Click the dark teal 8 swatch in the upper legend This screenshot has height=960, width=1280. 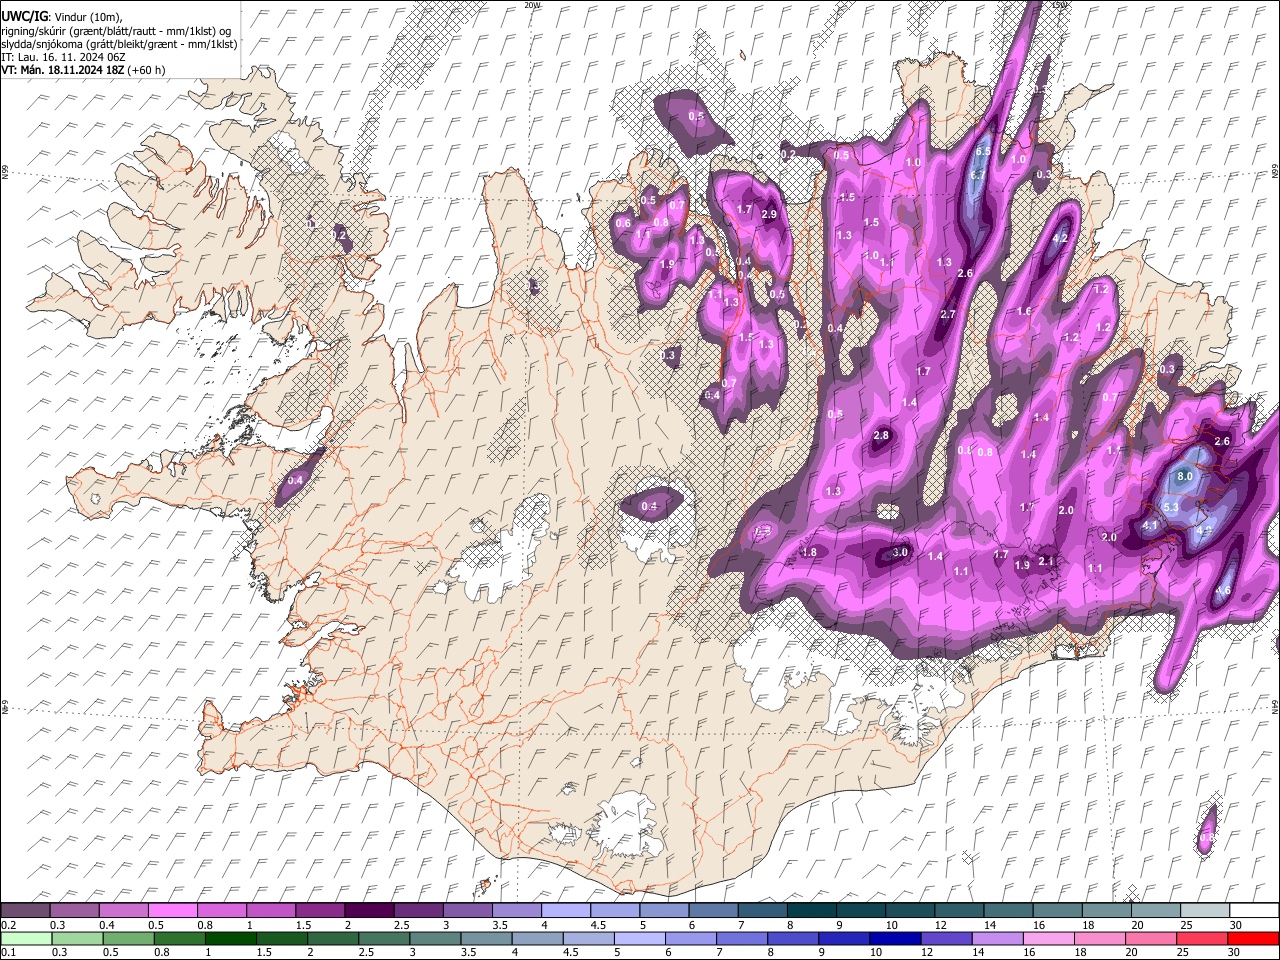pyautogui.click(x=811, y=910)
